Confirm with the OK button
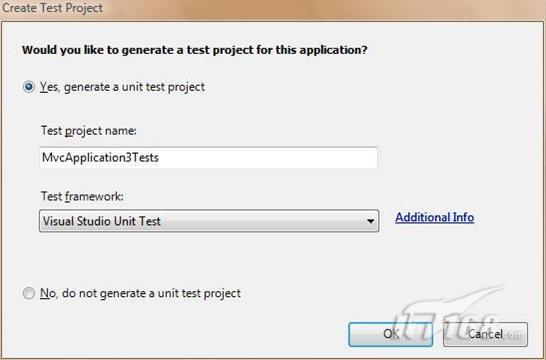 [391, 334]
